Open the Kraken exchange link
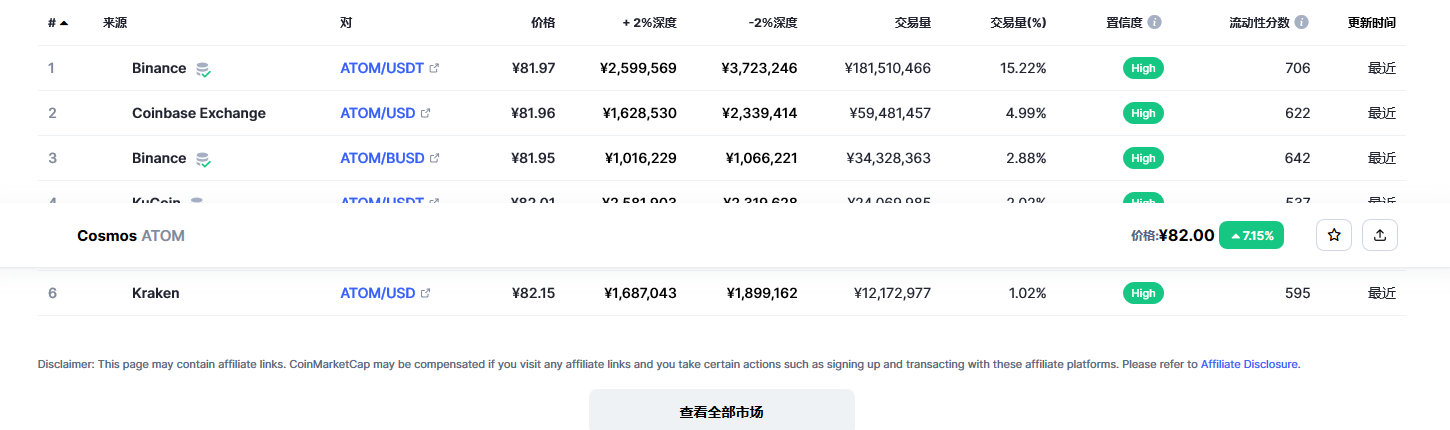Image resolution: width=1450 pixels, height=430 pixels. [x=155, y=293]
